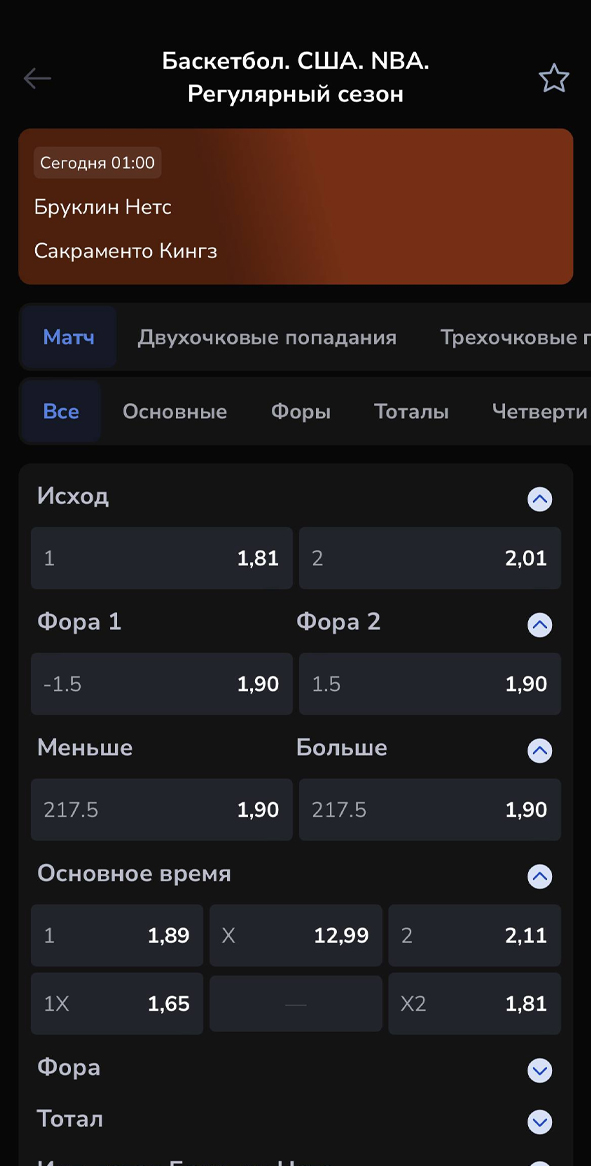Click the chevron beside Фора 2
Viewport: 591px width, 1166px height.
point(539,625)
